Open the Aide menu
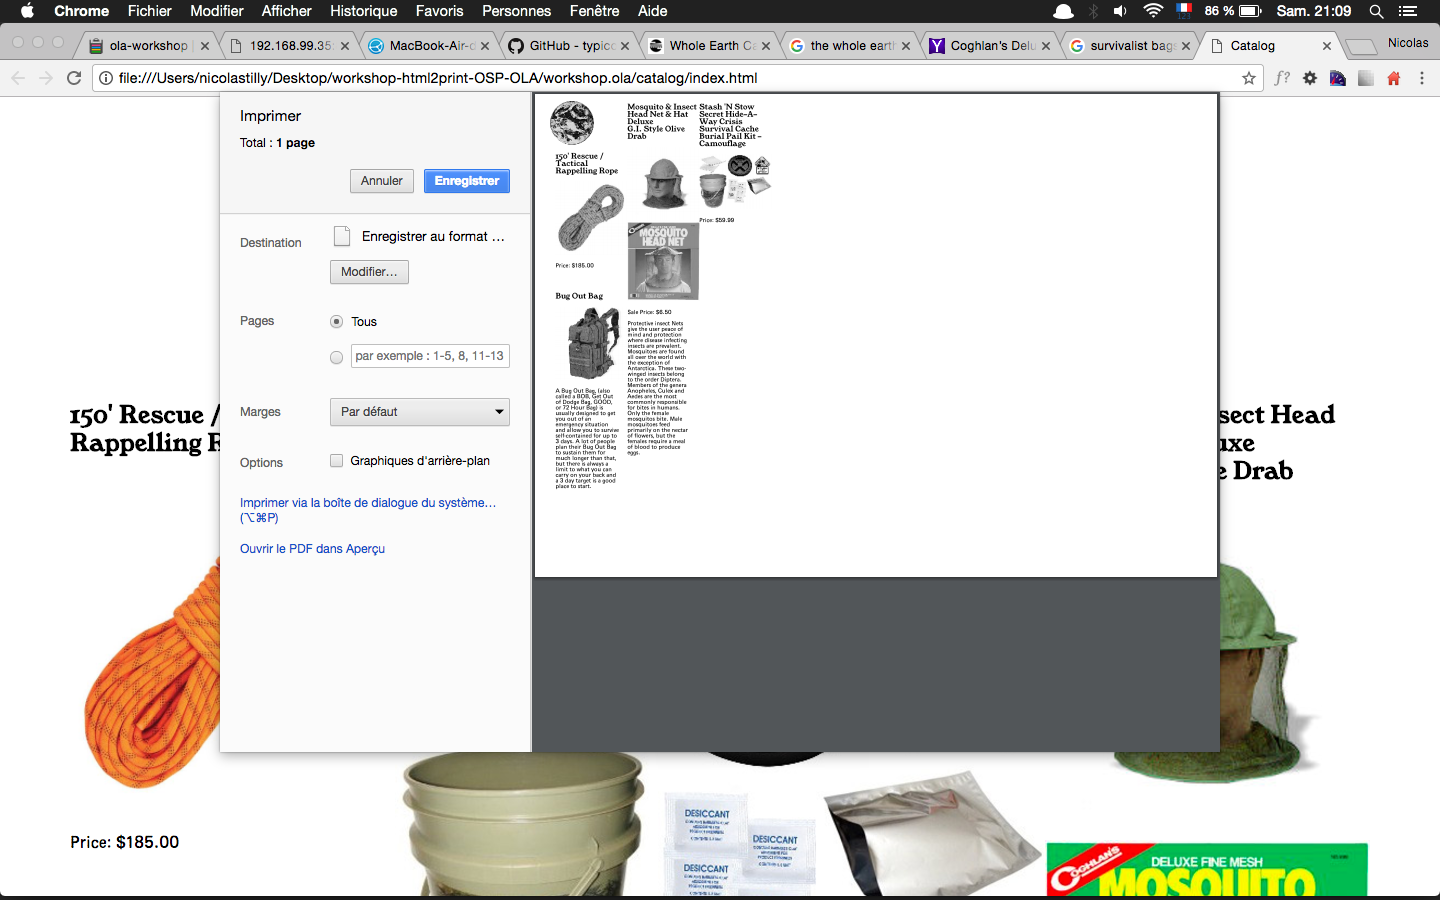The height and width of the screenshot is (900, 1440). 653,11
